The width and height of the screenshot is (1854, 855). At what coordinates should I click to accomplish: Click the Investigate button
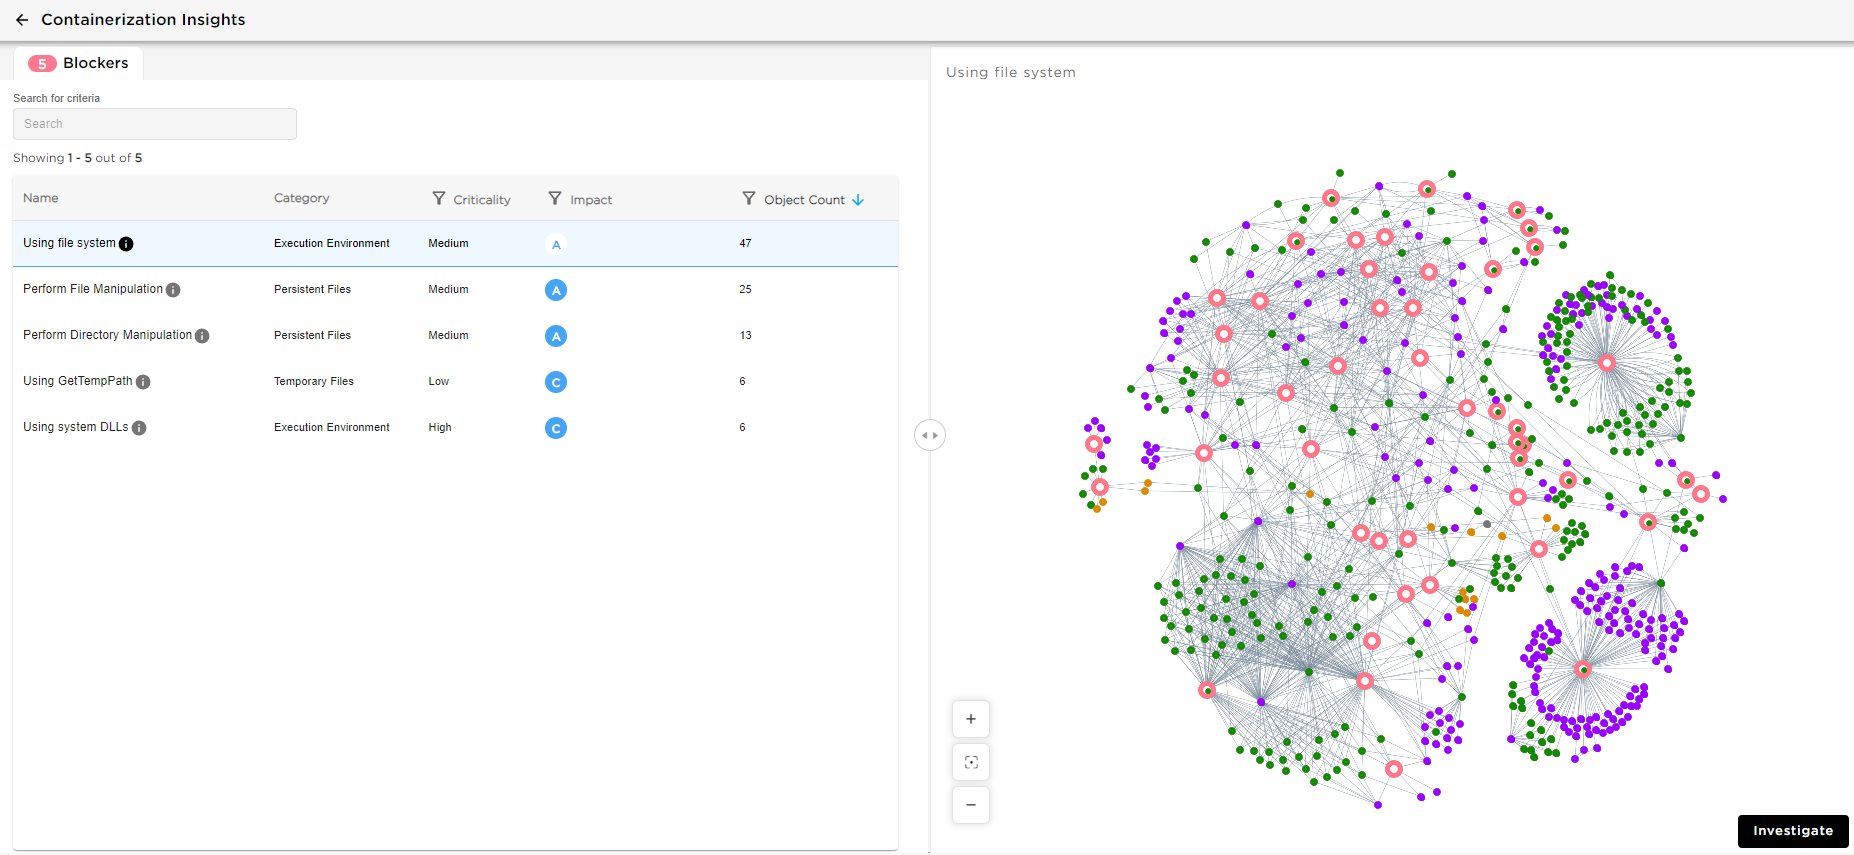pos(1792,831)
